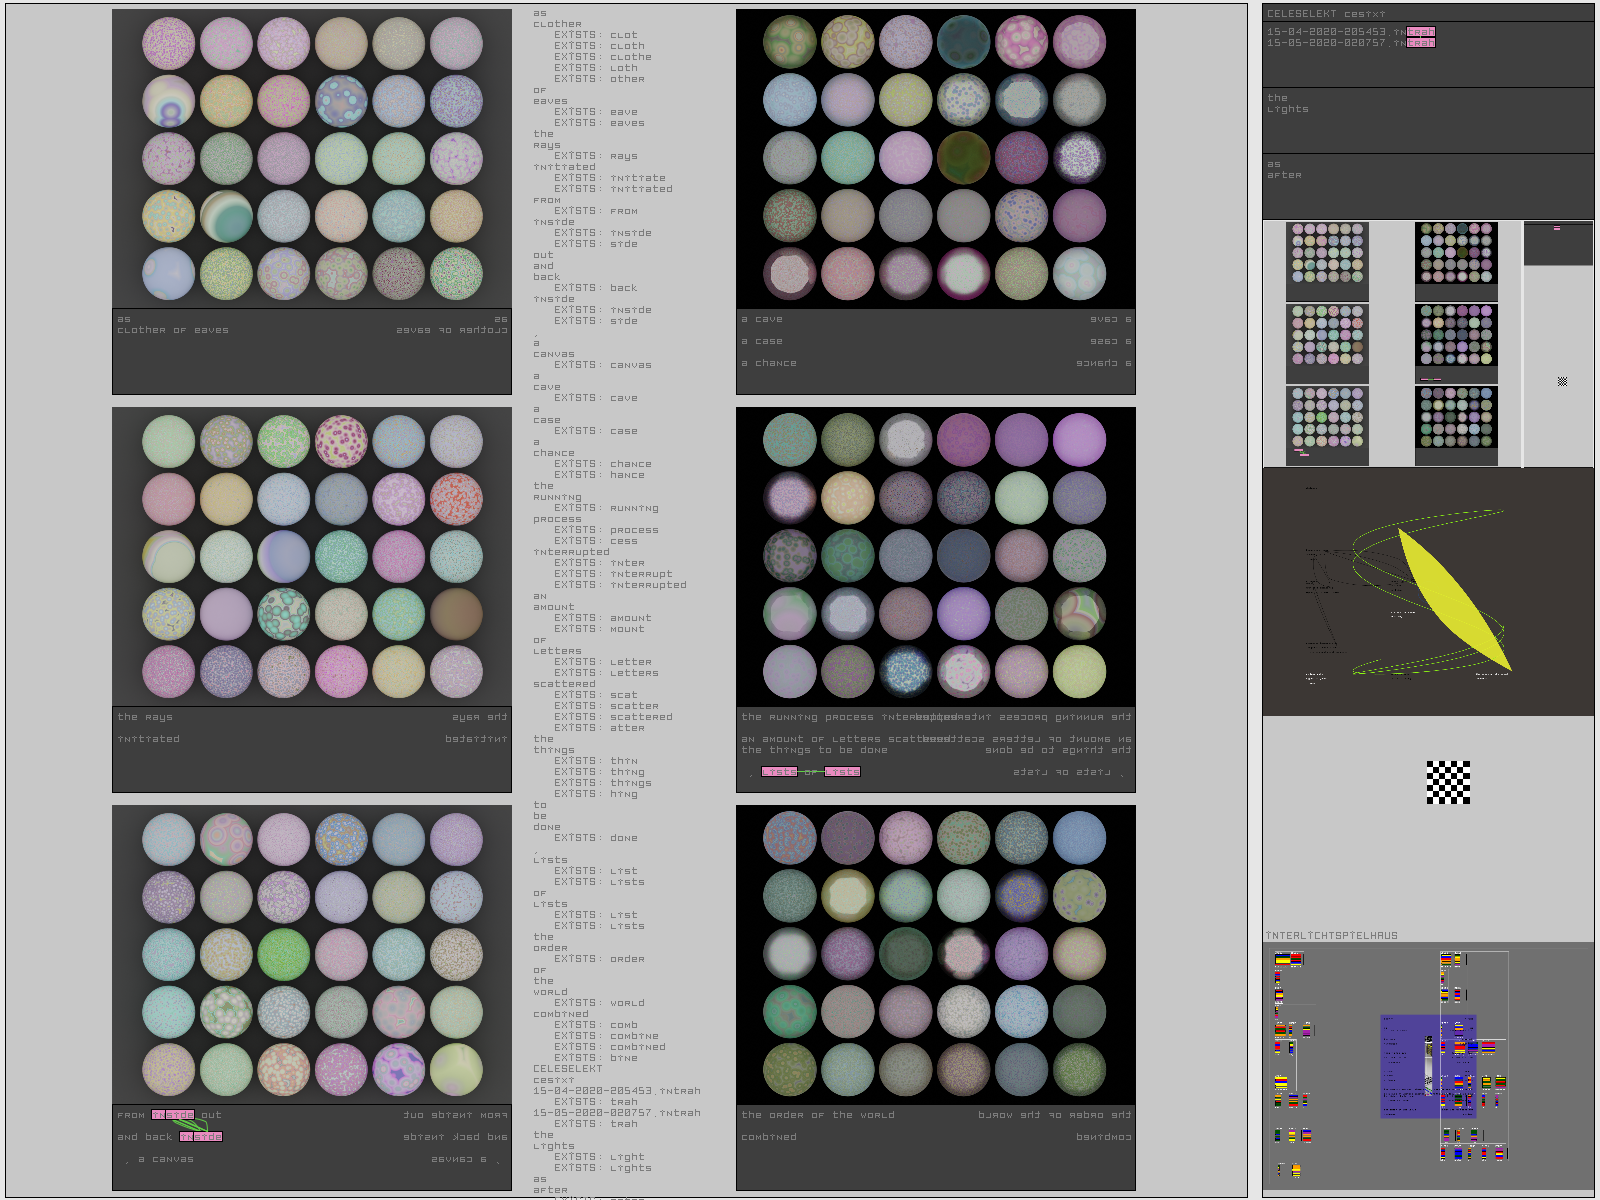Open the middle-right dark sphere grid thumbnail
Viewport: 1600px width, 1200px height.
click(1456, 339)
